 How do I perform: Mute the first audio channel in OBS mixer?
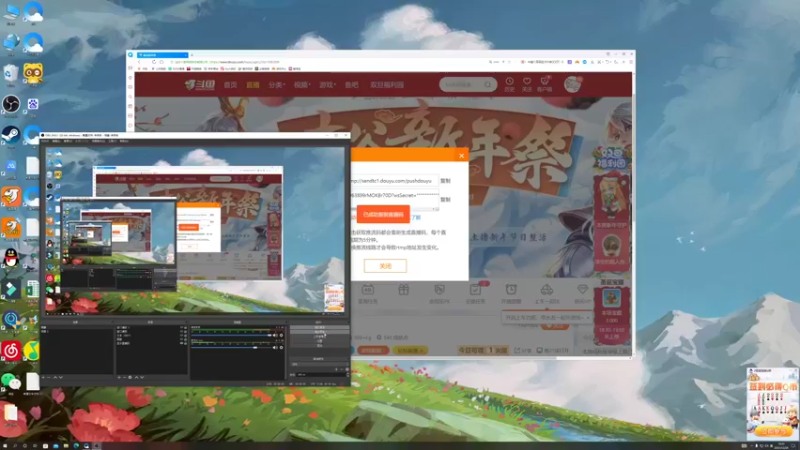[x=275, y=335]
